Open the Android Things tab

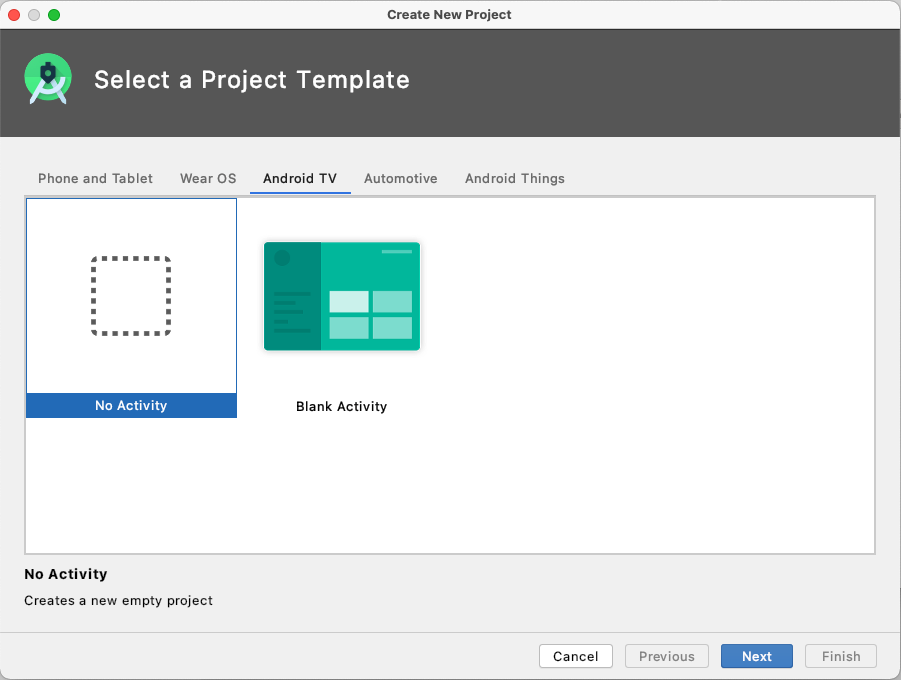click(515, 178)
